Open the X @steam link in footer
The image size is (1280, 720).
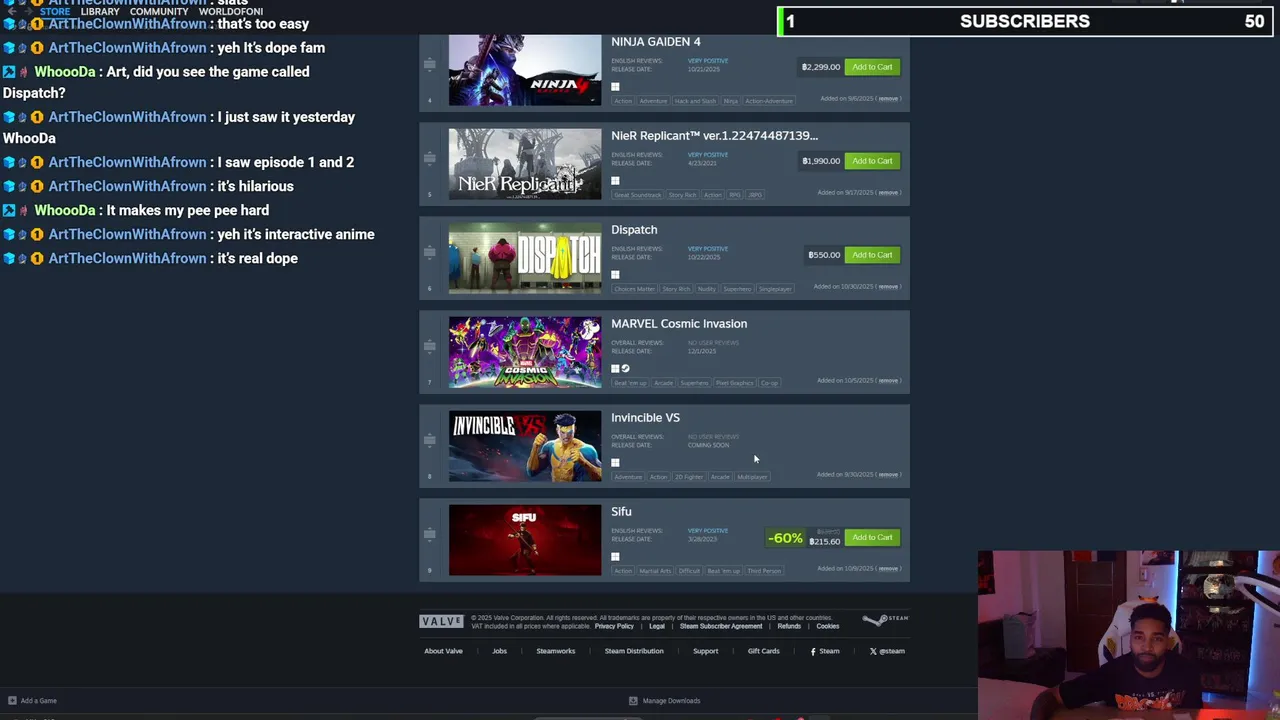pos(887,651)
